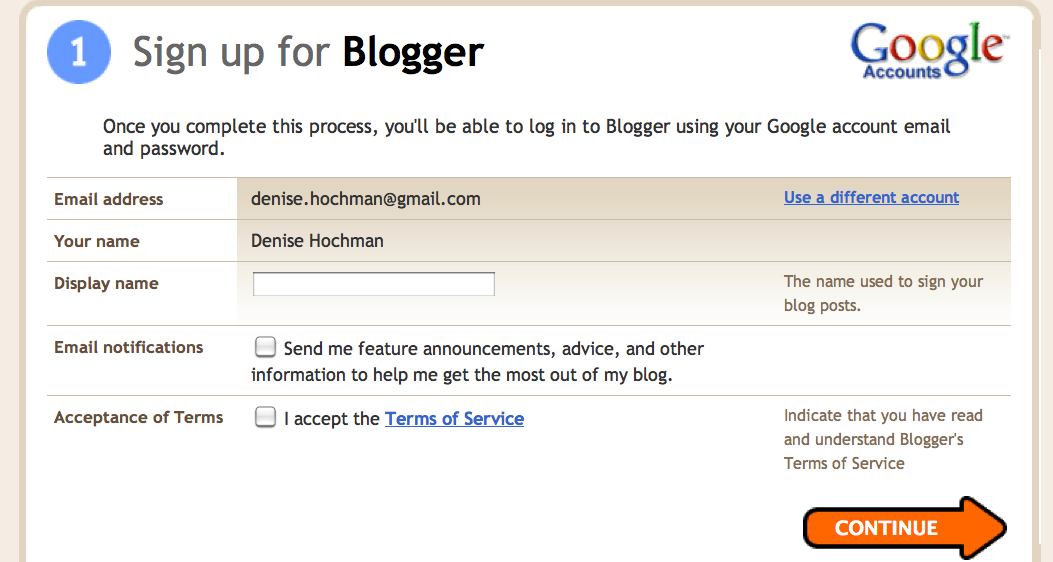Click the hint 'Indicate that you have read and understand'
The image size is (1053, 562).
(x=883, y=439)
